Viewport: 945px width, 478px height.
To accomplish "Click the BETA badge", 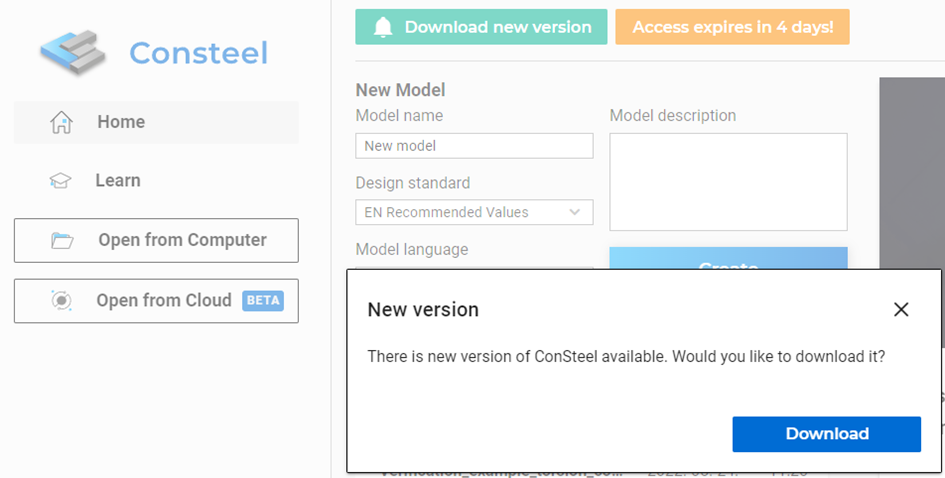I will coord(263,300).
